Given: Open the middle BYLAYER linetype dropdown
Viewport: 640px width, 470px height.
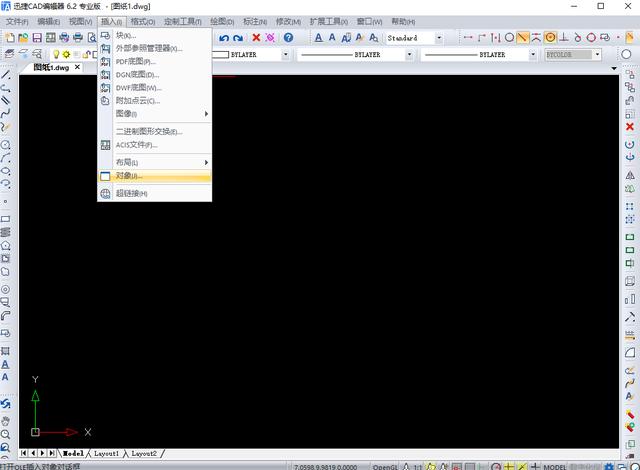Looking at the screenshot, I should [x=409, y=54].
